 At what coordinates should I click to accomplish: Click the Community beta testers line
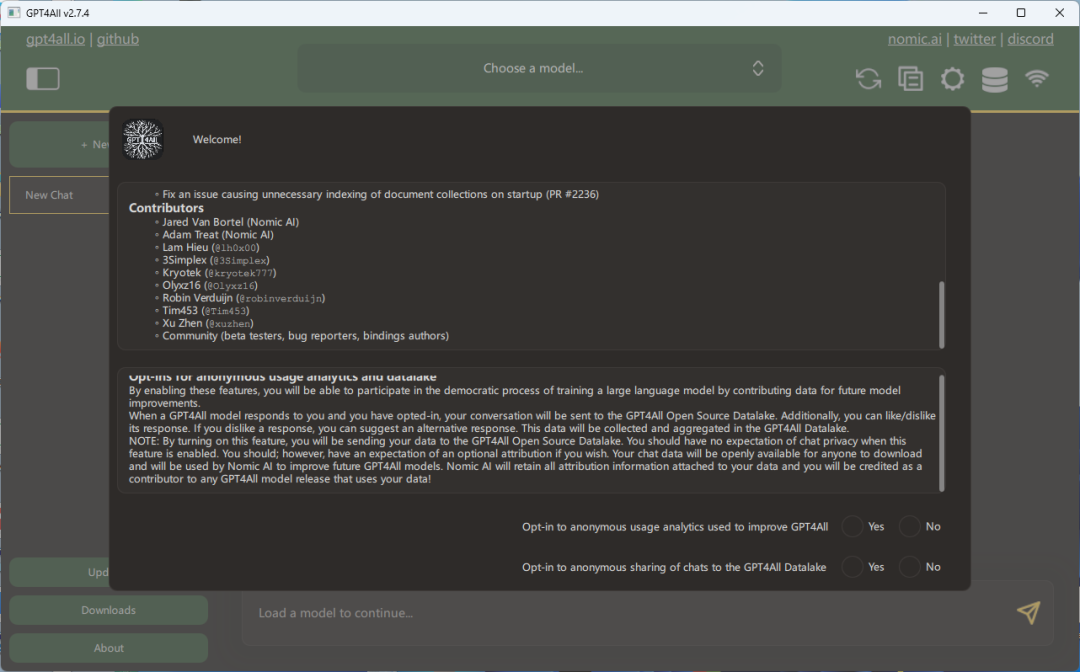coord(305,336)
